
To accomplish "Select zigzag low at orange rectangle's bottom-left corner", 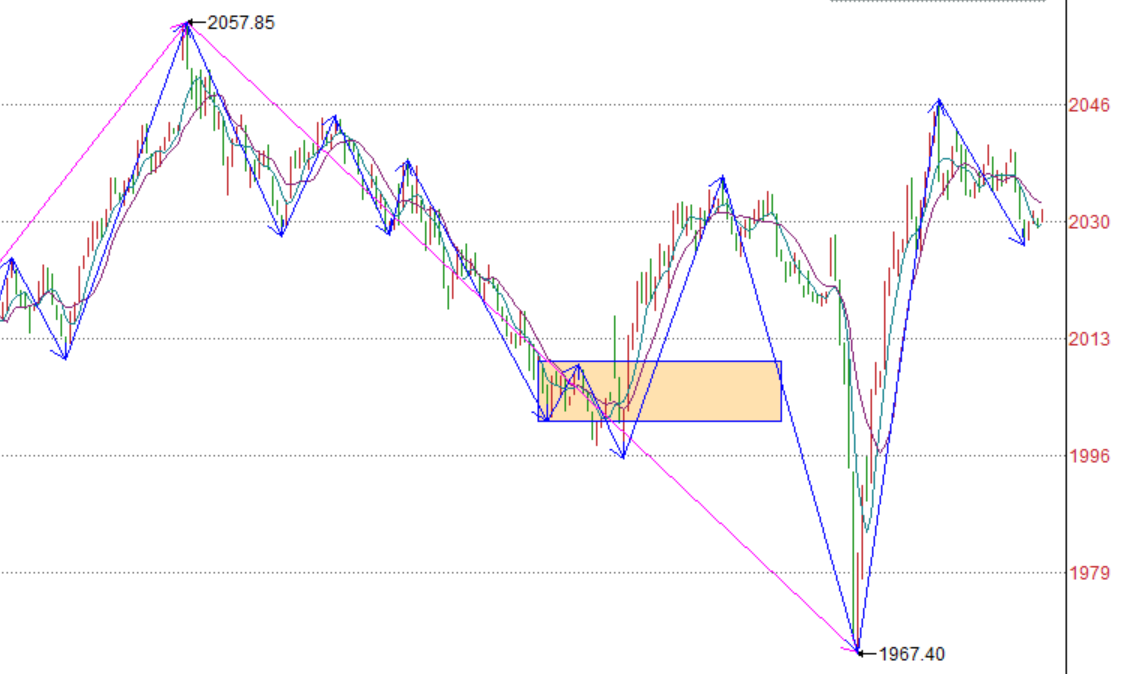I will (543, 419).
